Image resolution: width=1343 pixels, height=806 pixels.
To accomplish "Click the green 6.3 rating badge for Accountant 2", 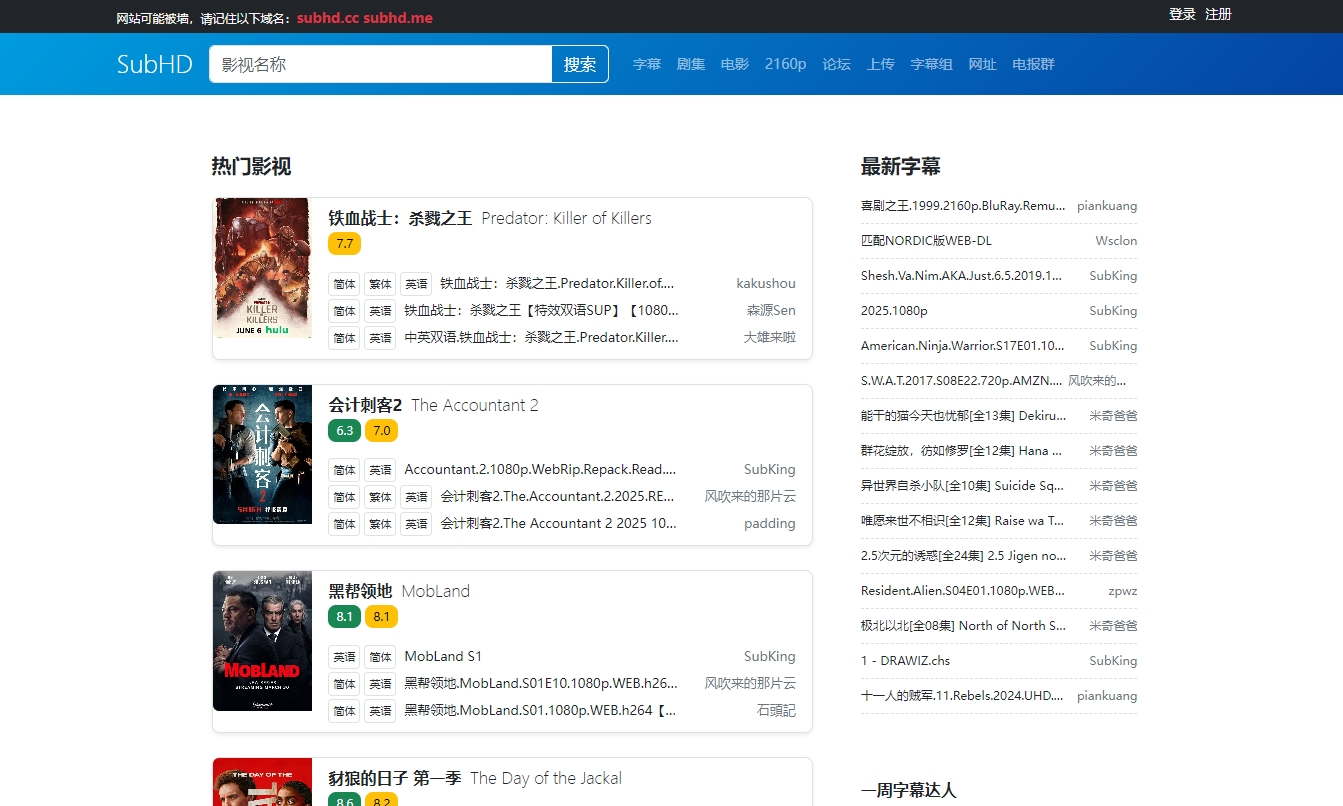I will pos(344,430).
